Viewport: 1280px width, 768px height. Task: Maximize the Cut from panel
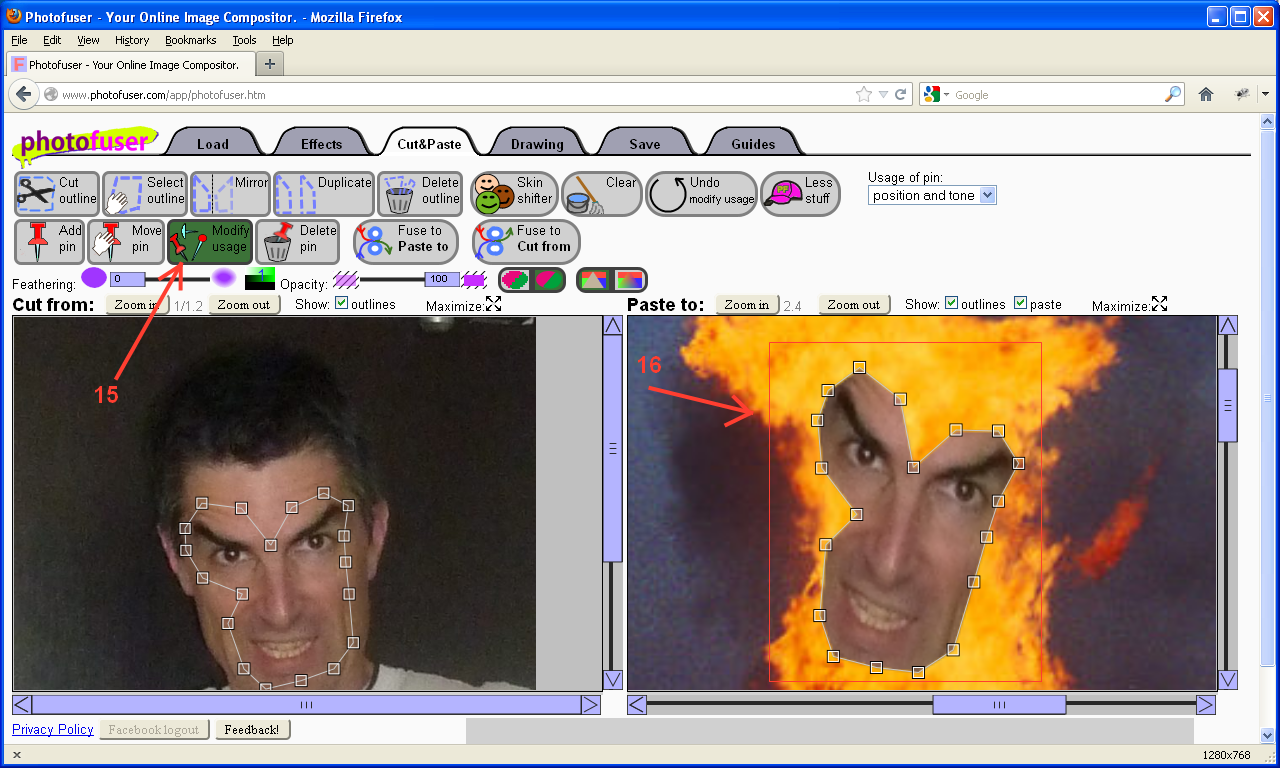(x=494, y=304)
